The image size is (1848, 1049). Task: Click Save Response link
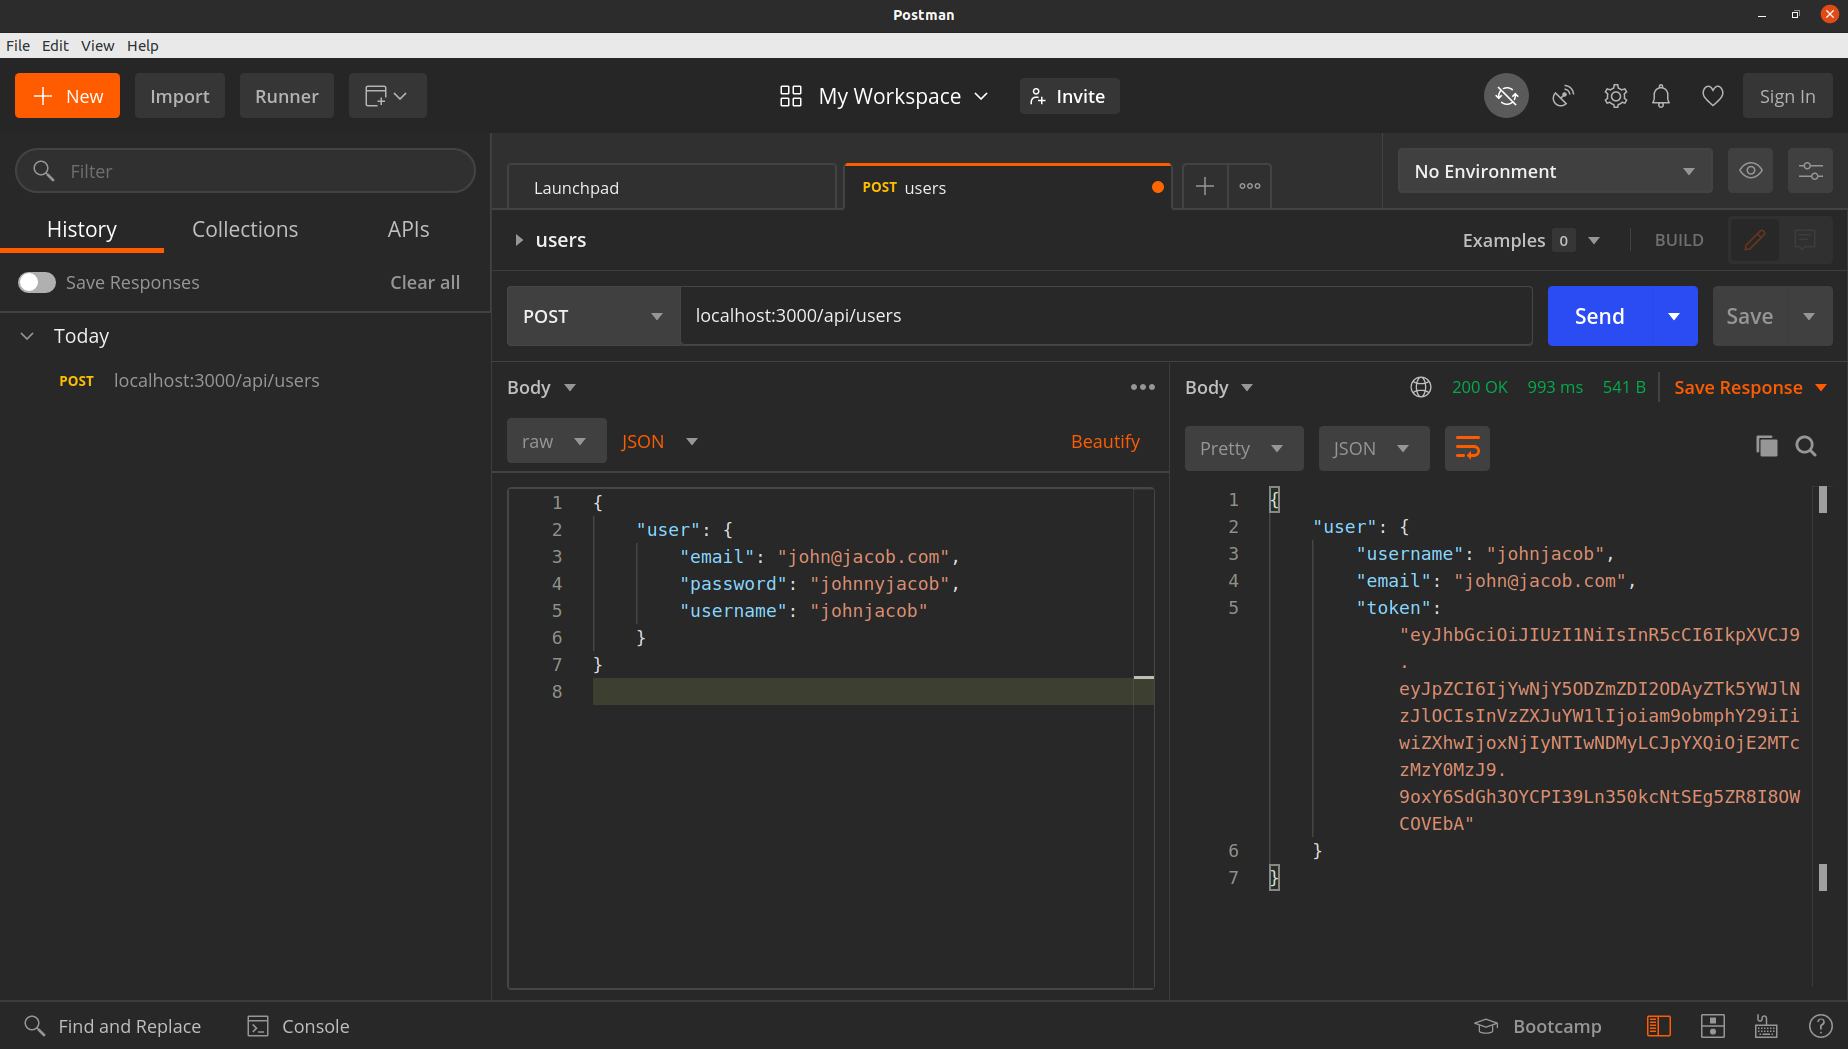coord(1738,387)
